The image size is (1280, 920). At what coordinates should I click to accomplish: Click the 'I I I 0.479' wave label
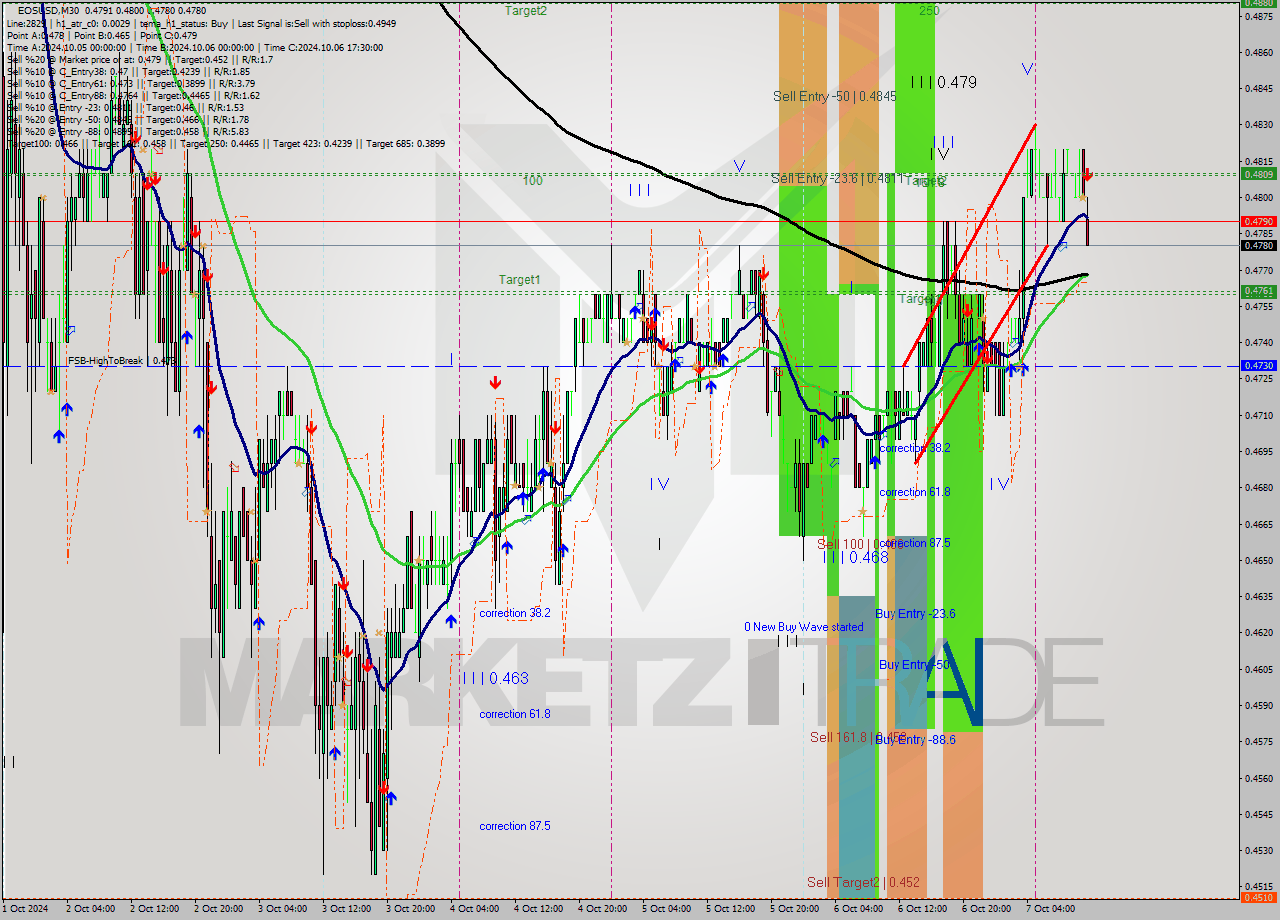[943, 82]
